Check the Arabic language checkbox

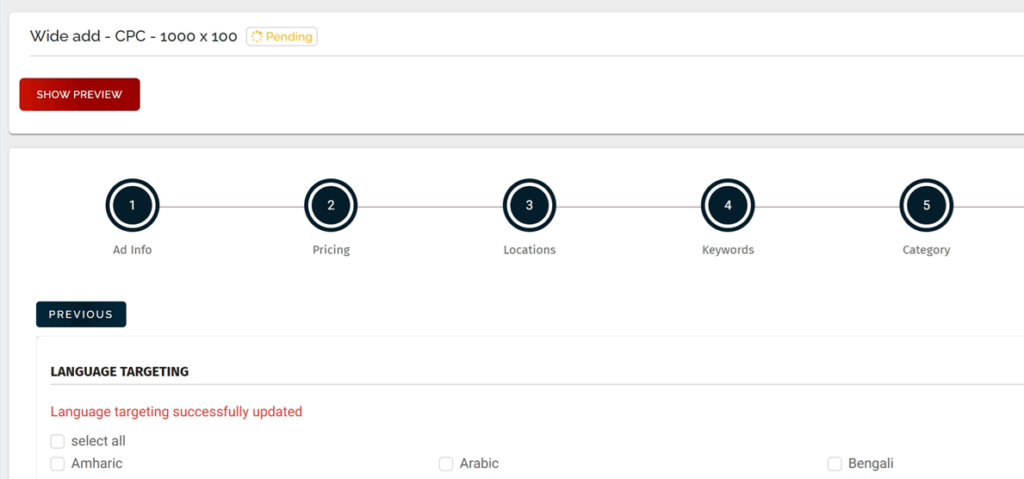tap(446, 464)
